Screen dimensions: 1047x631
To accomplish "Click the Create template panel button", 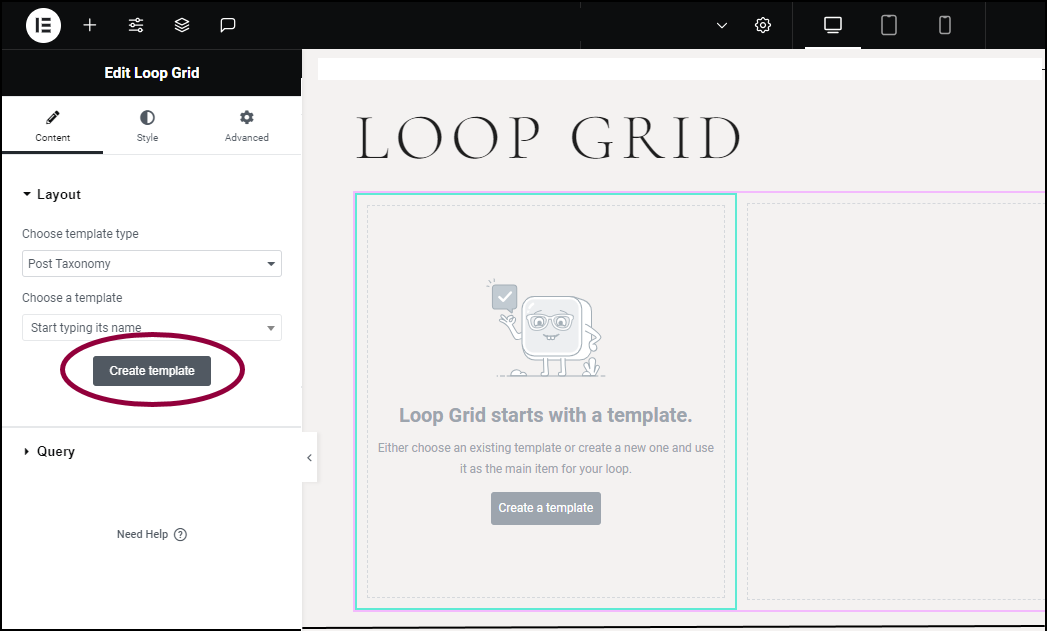I will [x=152, y=371].
